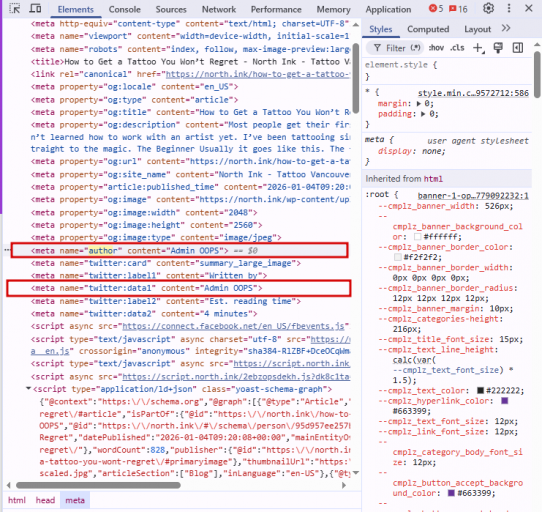Open the DevTools three-dot menu
The height and width of the screenshot is (512, 542).
pyautogui.click(x=508, y=8)
